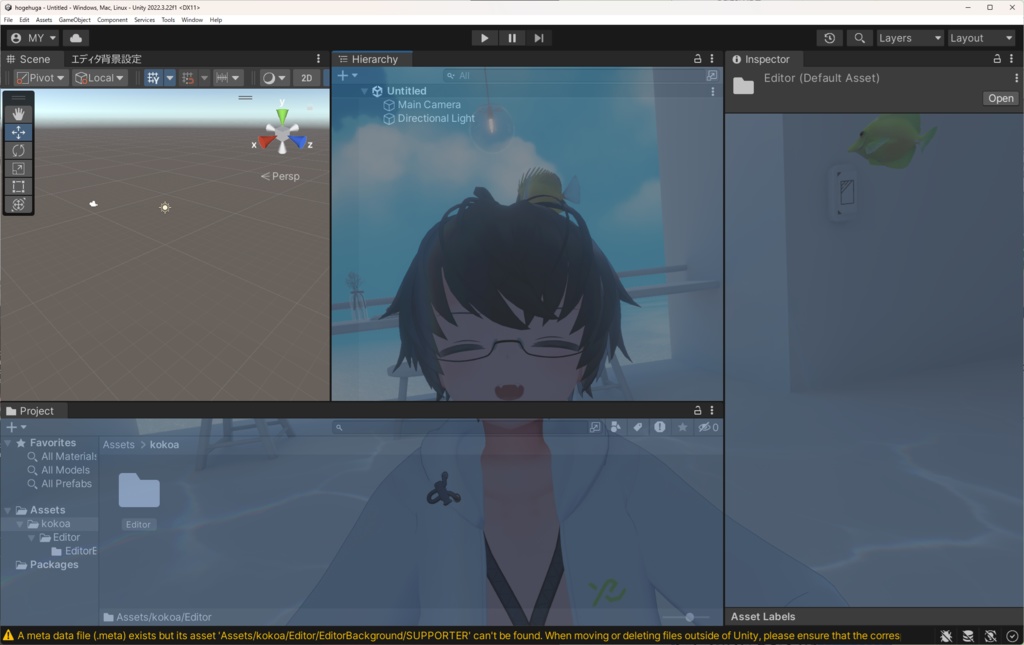Collapse the Untitled scene in the Hierarchy
The width and height of the screenshot is (1024, 645).
tap(364, 90)
